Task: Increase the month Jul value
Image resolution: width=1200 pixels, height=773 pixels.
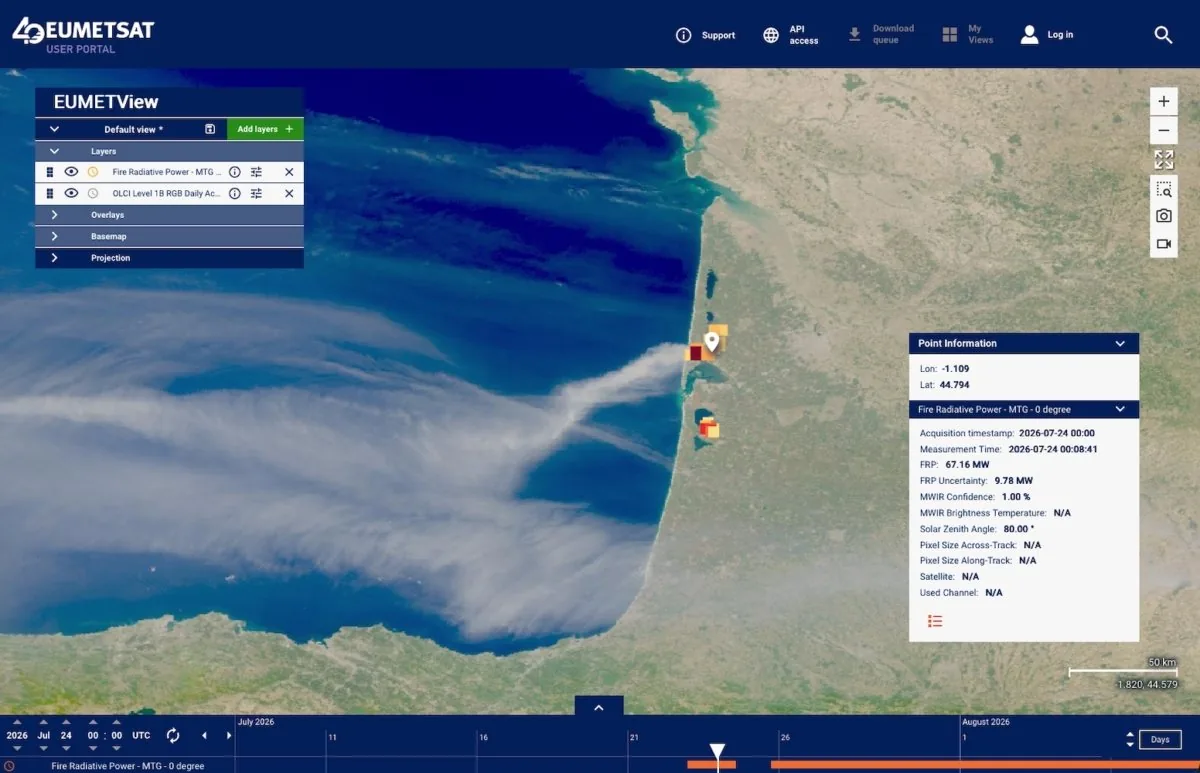Action: coord(42,722)
